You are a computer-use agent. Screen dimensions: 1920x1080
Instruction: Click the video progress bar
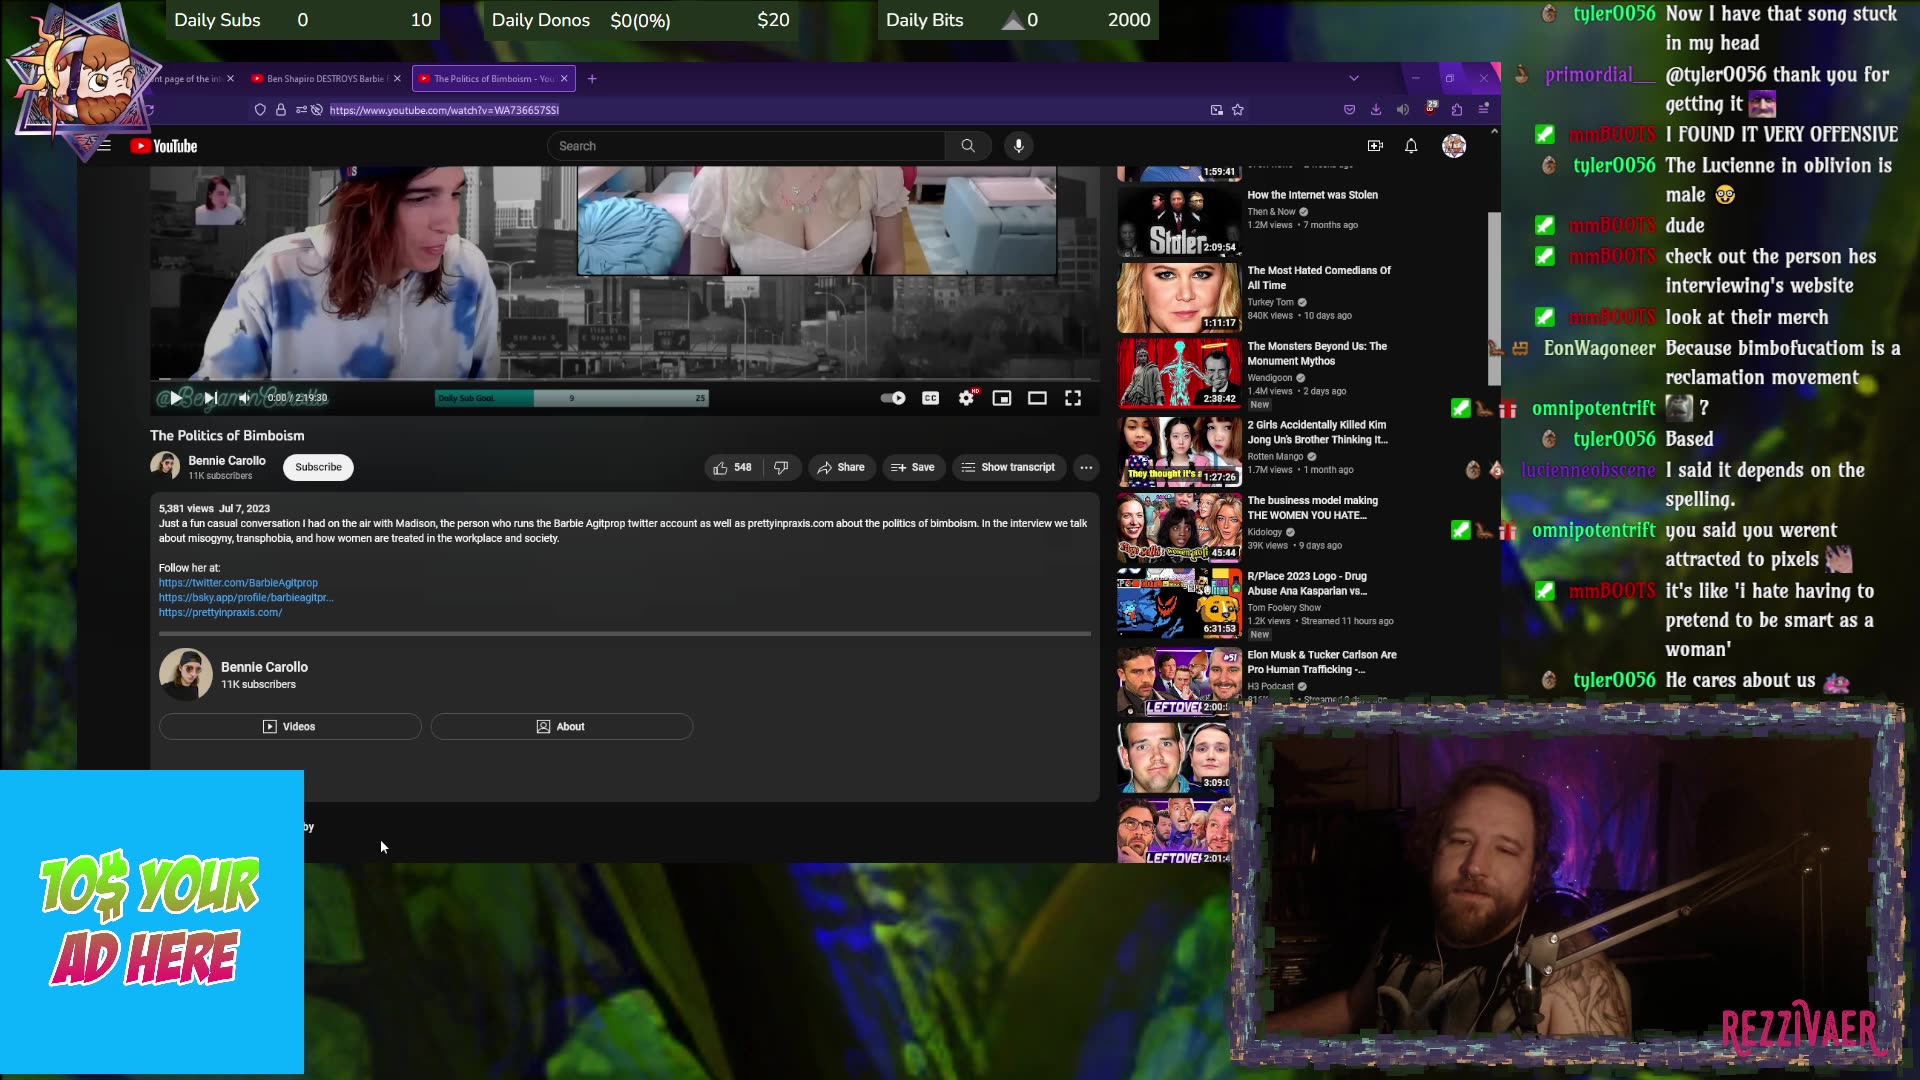[x=625, y=380]
